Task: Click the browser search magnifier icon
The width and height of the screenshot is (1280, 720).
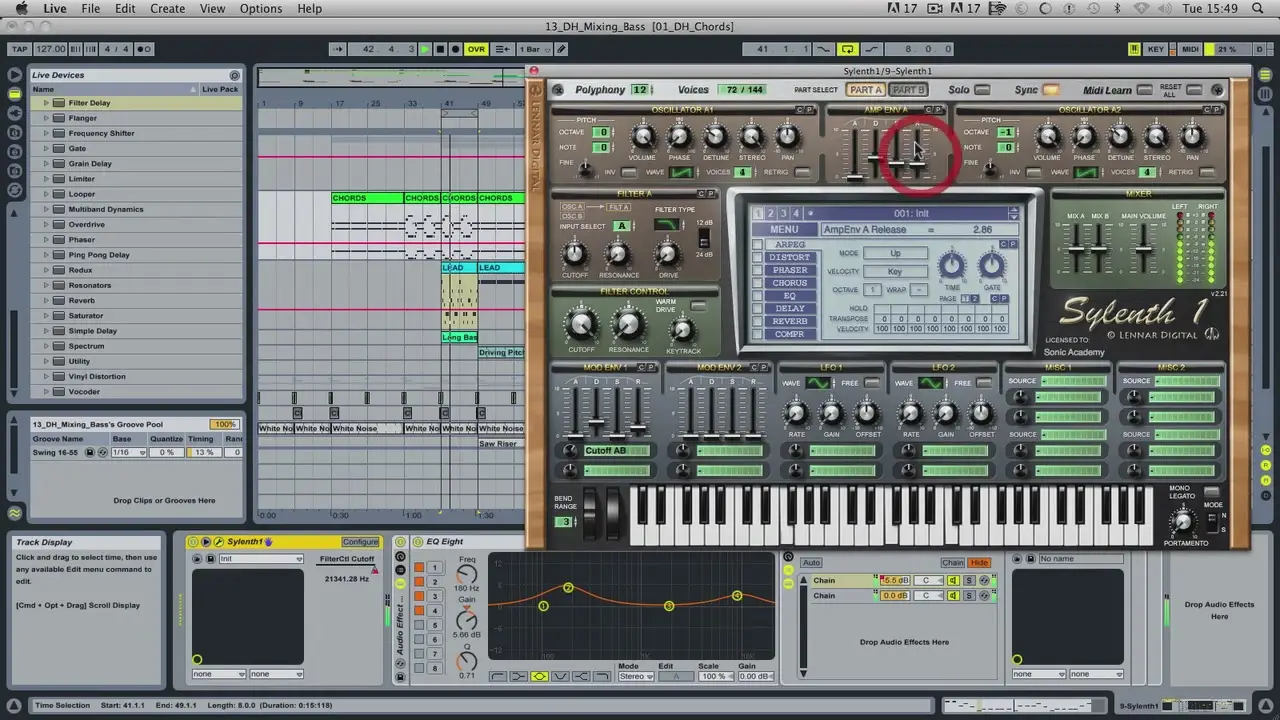Action: coord(235,75)
